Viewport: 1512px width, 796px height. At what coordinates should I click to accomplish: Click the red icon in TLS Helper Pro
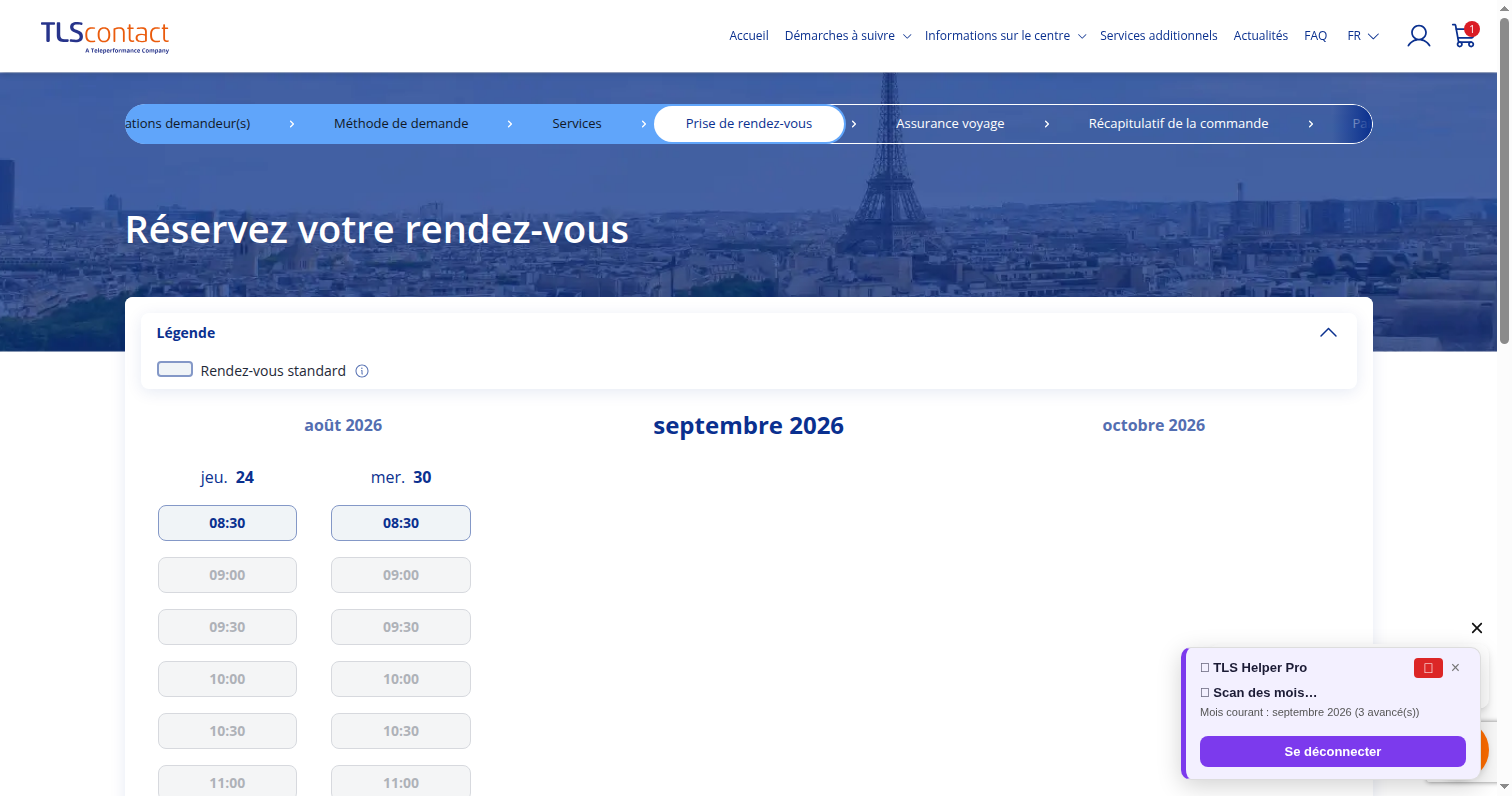point(1428,668)
